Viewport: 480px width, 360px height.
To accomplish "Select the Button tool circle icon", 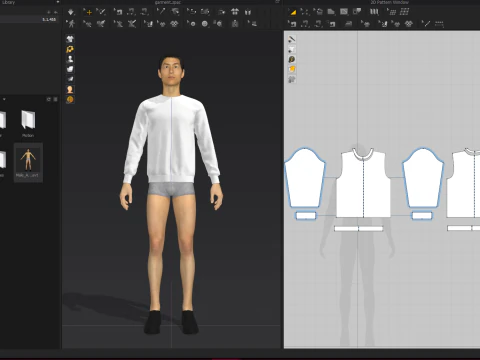I will 205,24.
